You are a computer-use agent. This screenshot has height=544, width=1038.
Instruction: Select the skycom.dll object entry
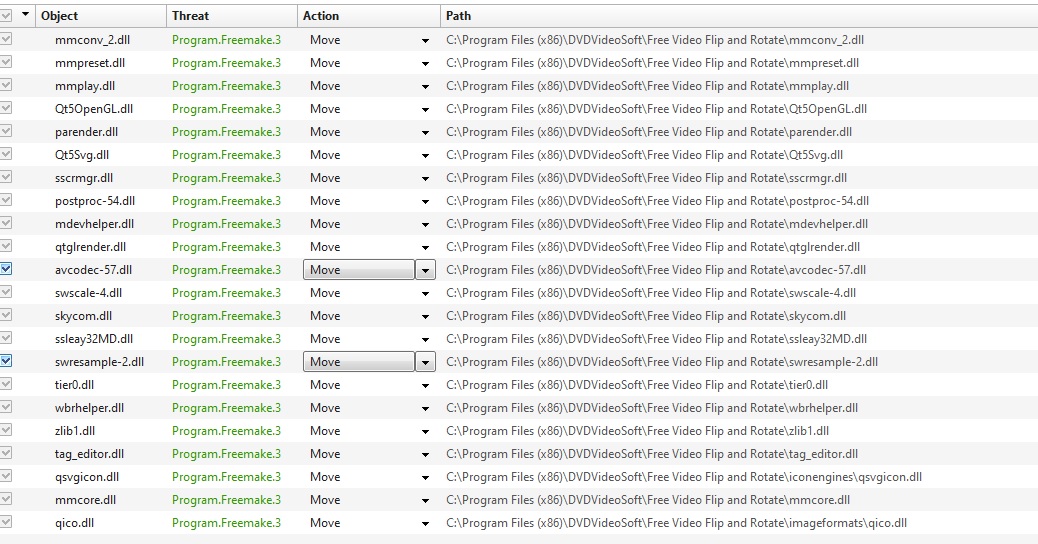coord(83,316)
